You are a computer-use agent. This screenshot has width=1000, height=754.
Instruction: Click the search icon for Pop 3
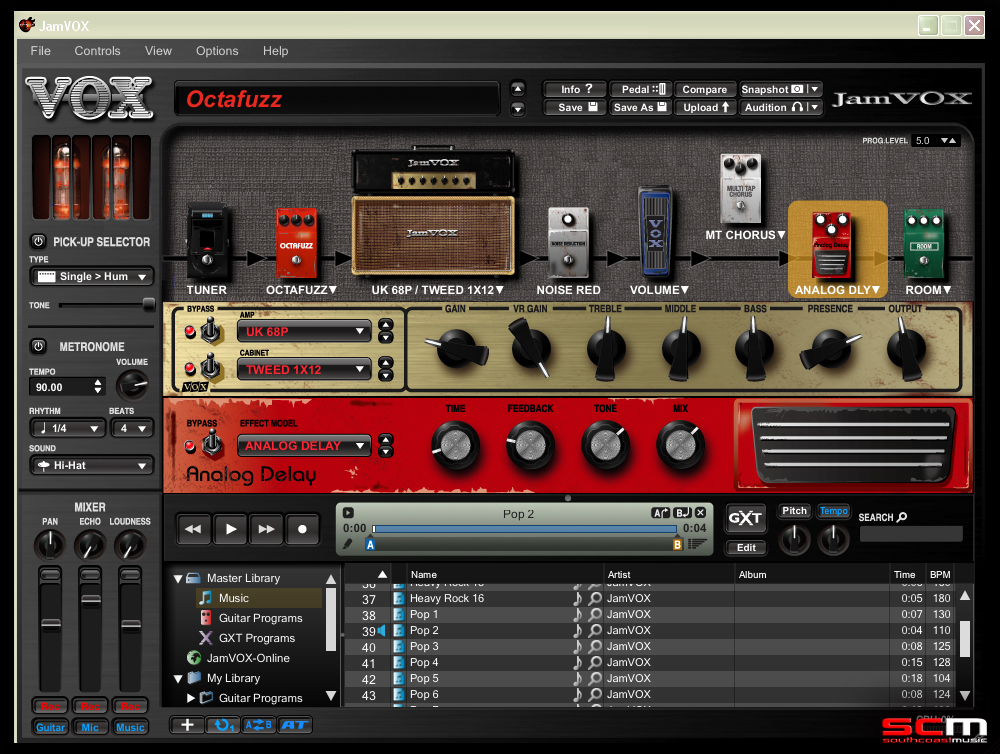[594, 646]
